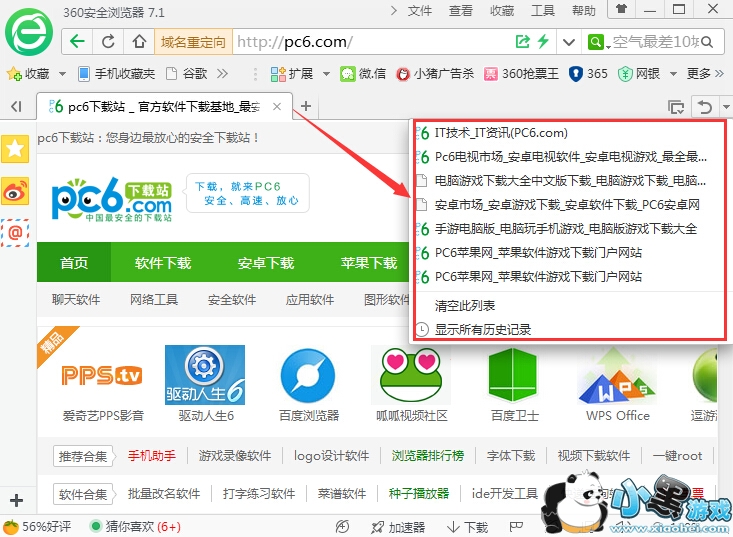
Task: Open the 工具 menu
Action: [x=543, y=11]
